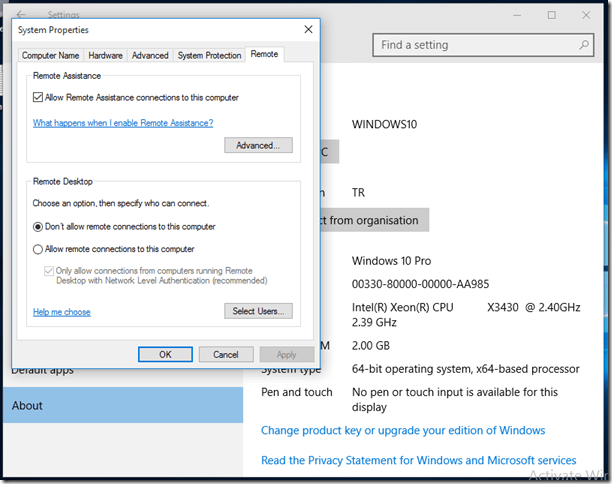Switch to the Computer Name tab
Screen dimensions: 612x484
pyautogui.click(x=51, y=56)
